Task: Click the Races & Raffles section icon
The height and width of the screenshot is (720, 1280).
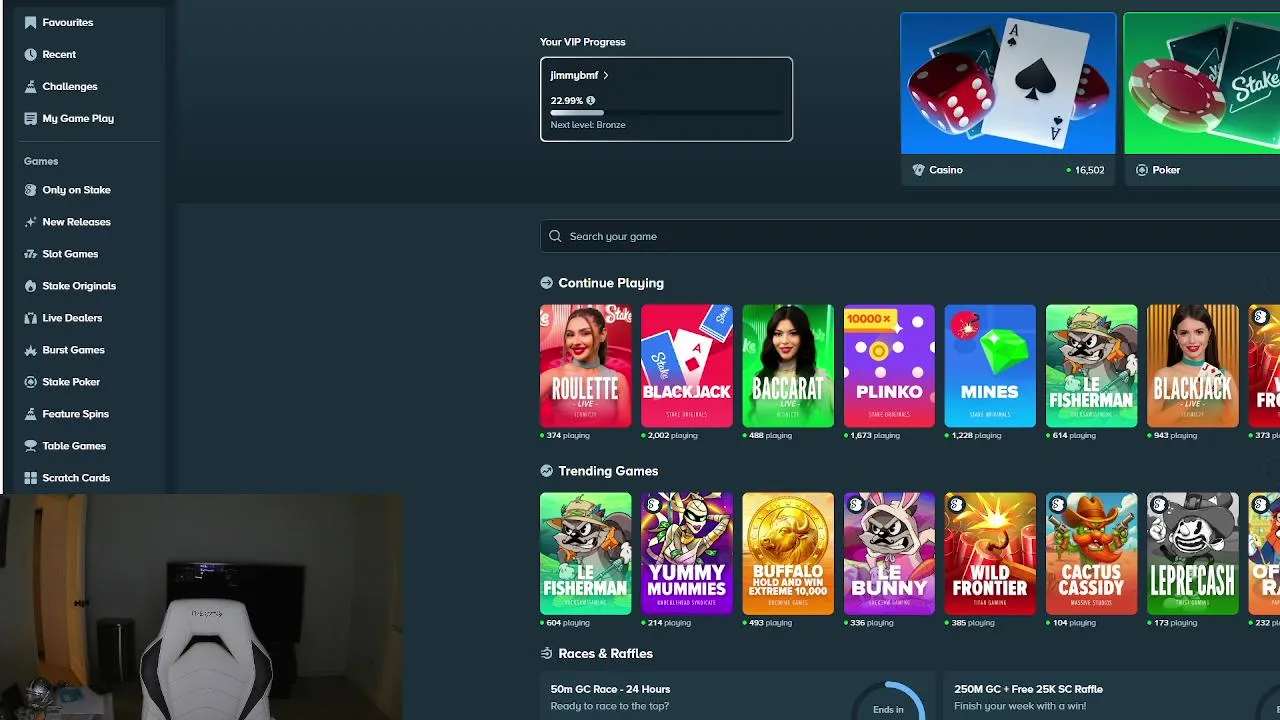Action: [546, 654]
